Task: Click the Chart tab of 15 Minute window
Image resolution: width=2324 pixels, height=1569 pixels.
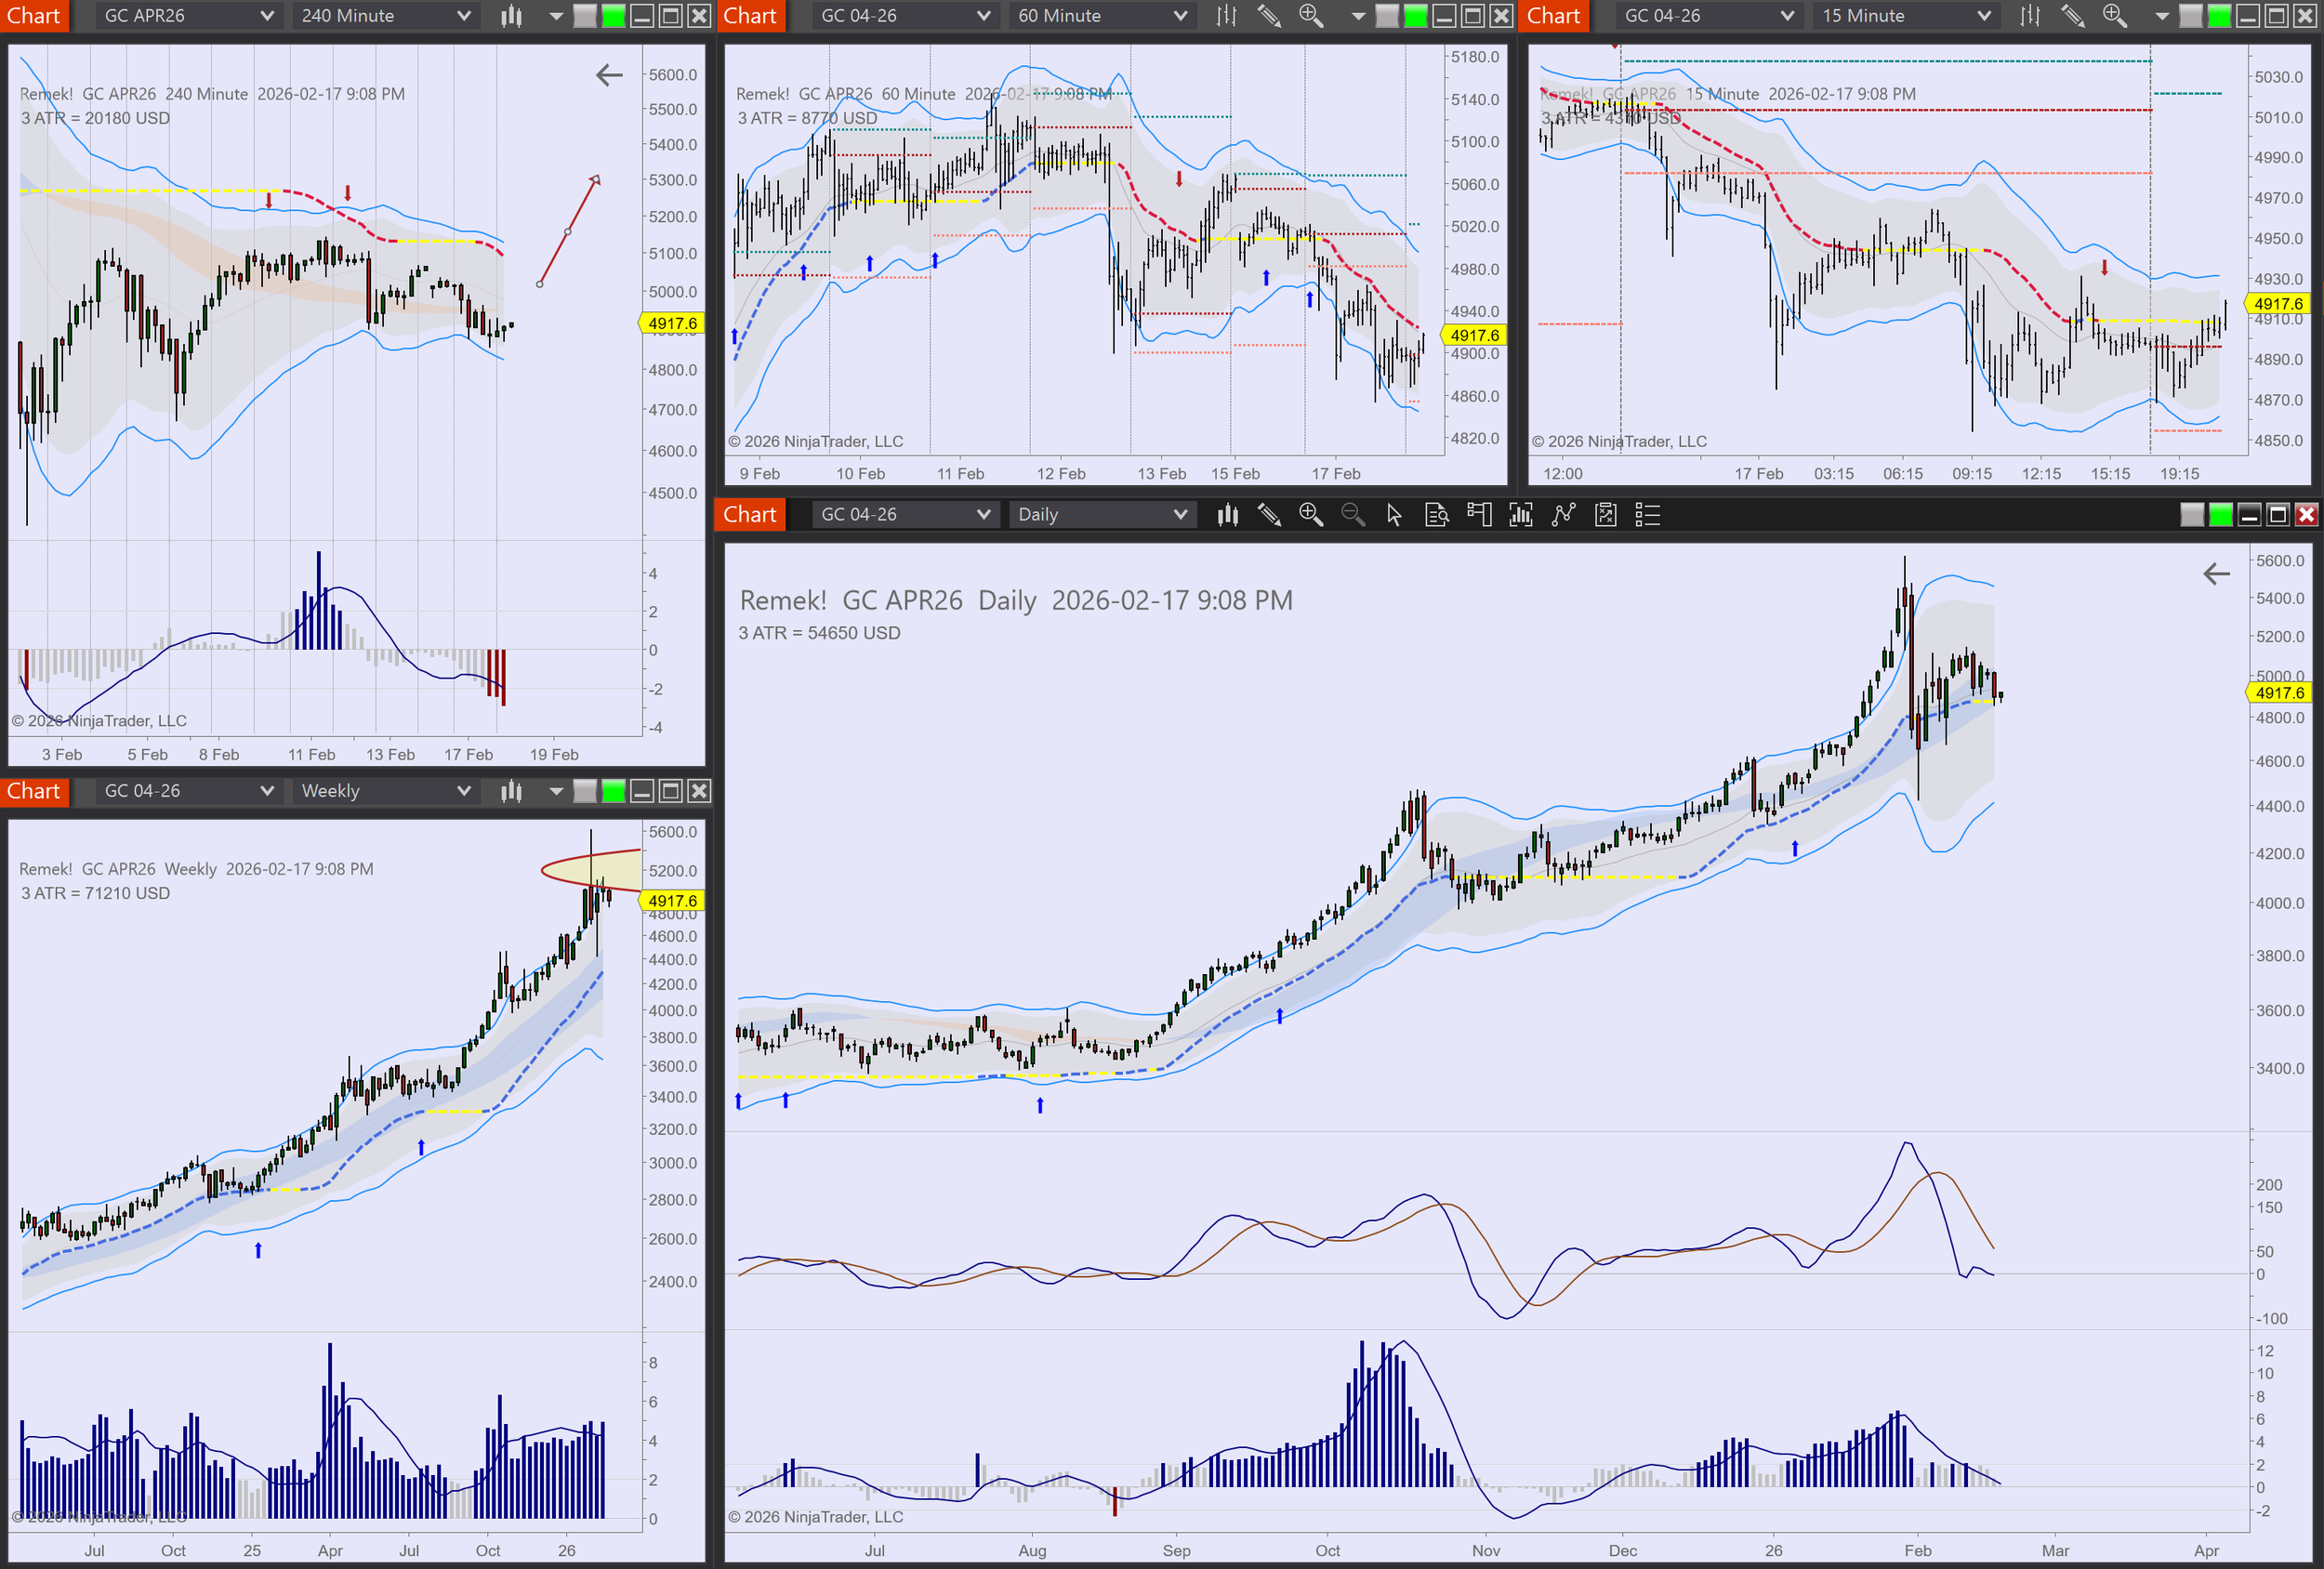Action: [x=1553, y=16]
